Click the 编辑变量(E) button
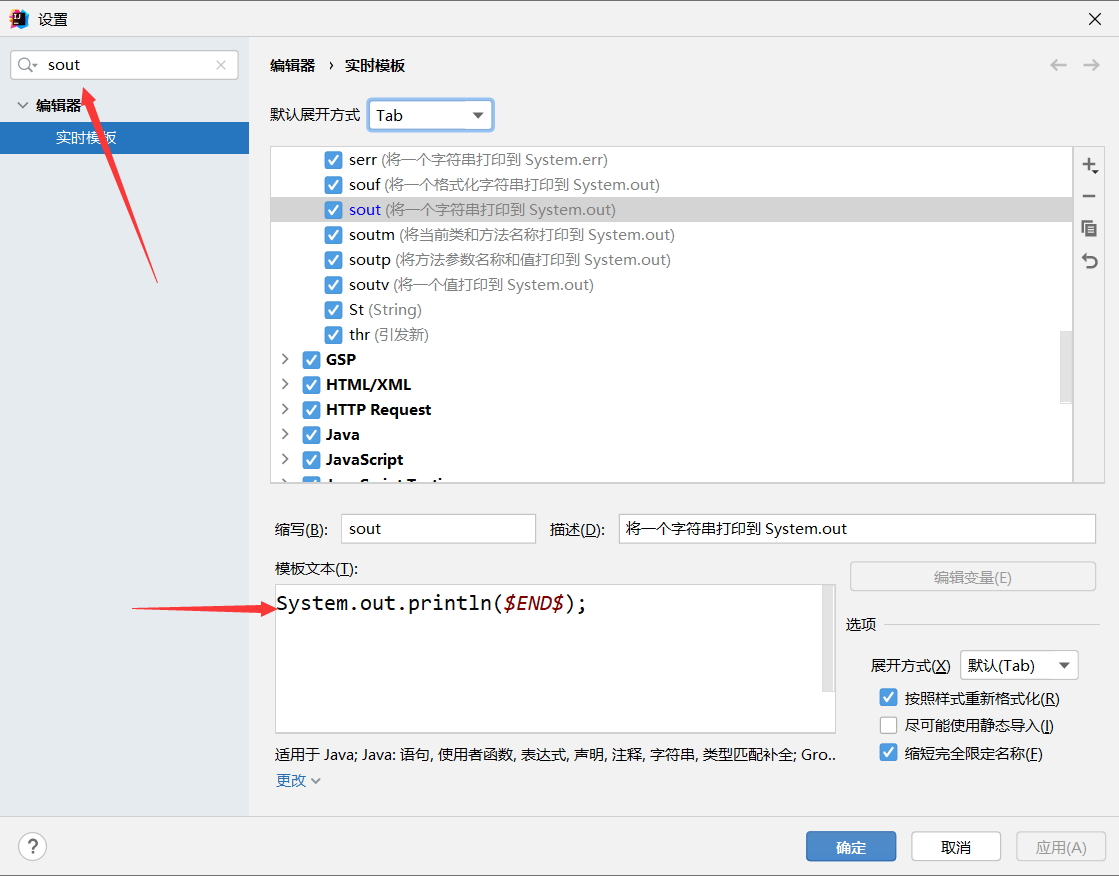 972,576
